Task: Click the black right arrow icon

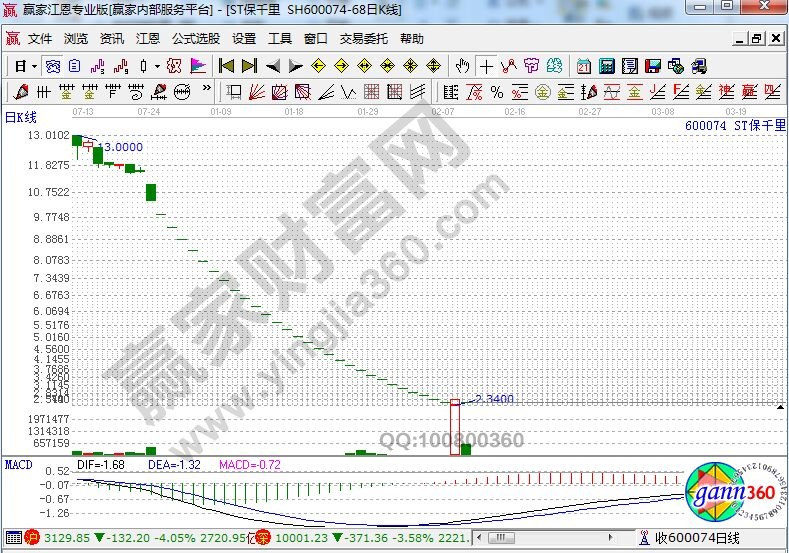Action: [296, 66]
